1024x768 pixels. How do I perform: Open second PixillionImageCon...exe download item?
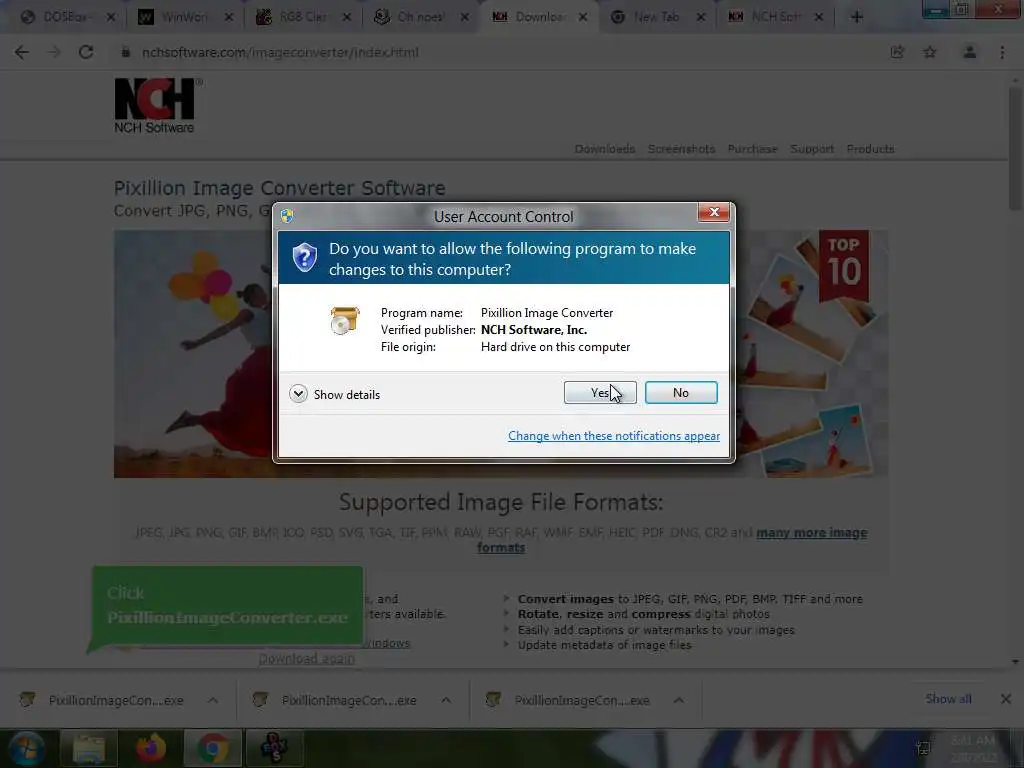[336, 700]
